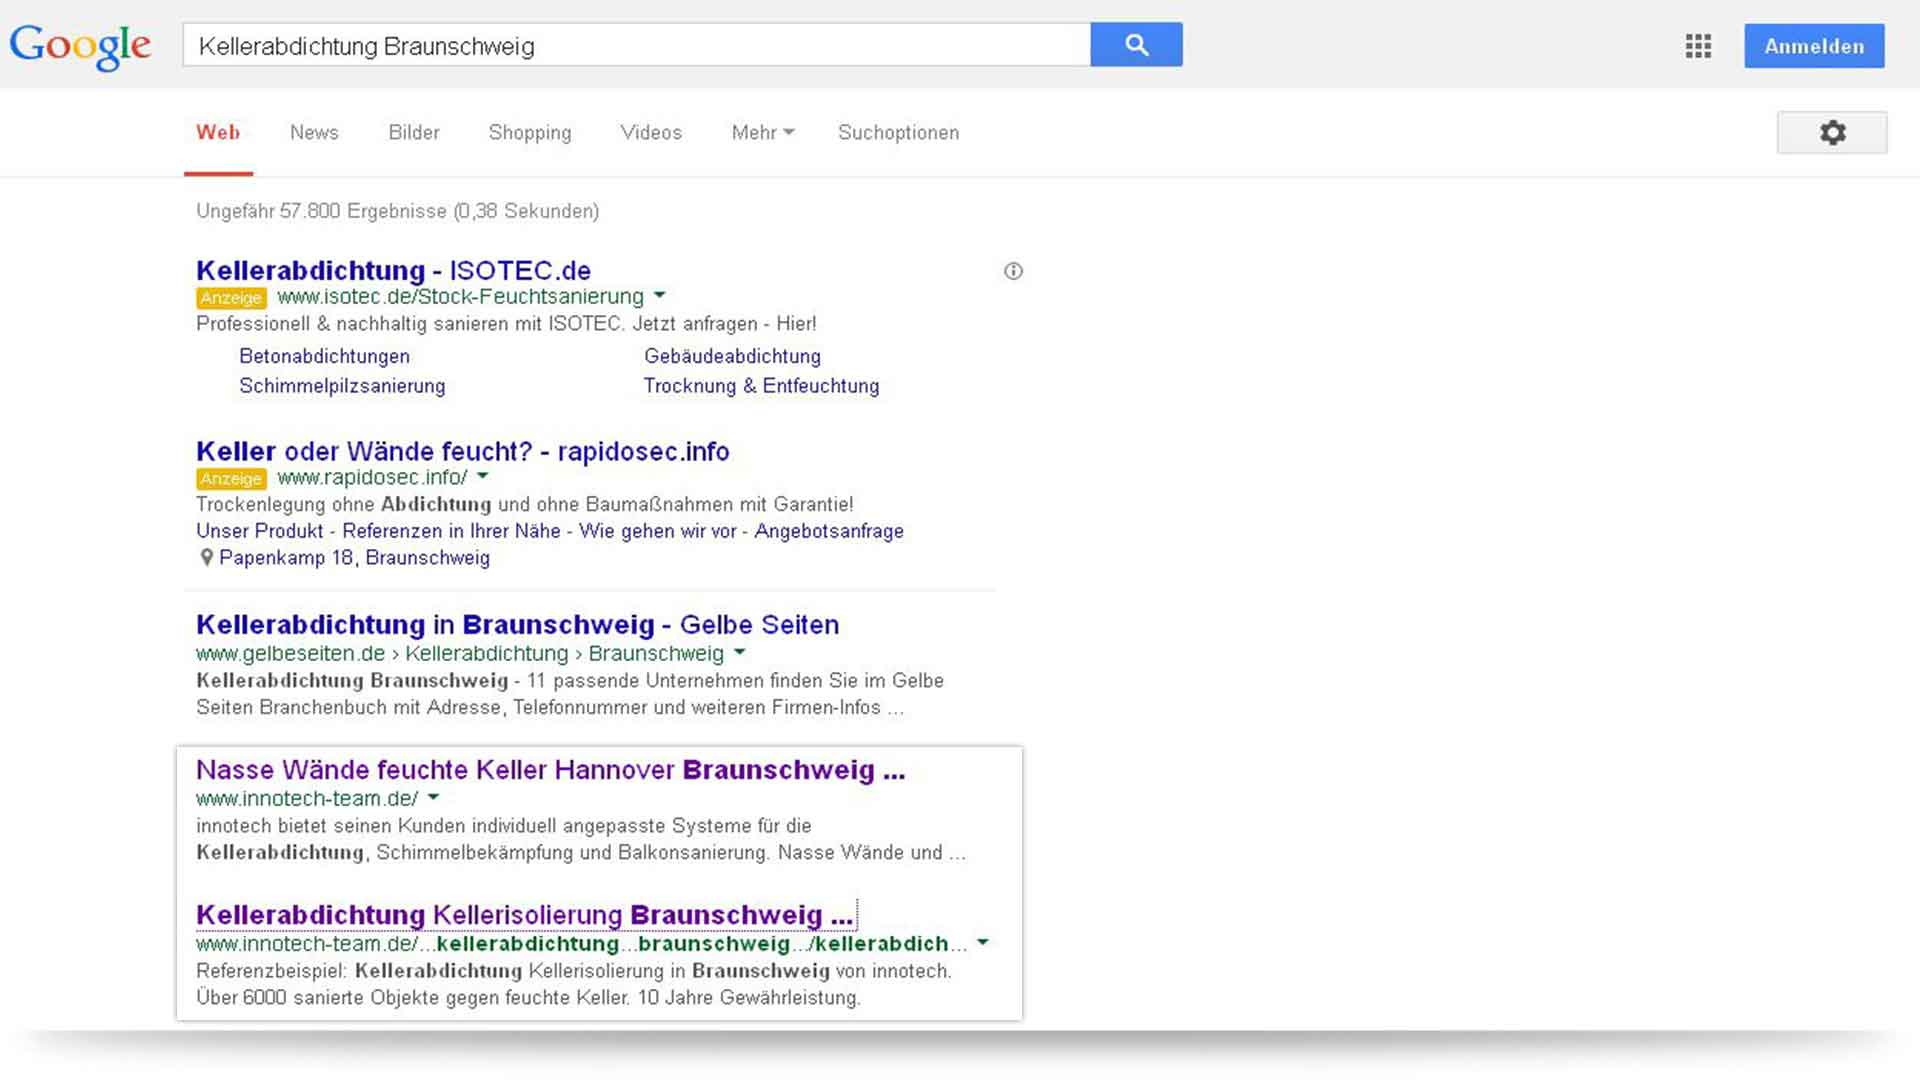This screenshot has width=1920, height=1080.
Task: Expand arrow next to the innotech-team.de kellerabdichtung URL
Action: (983, 943)
